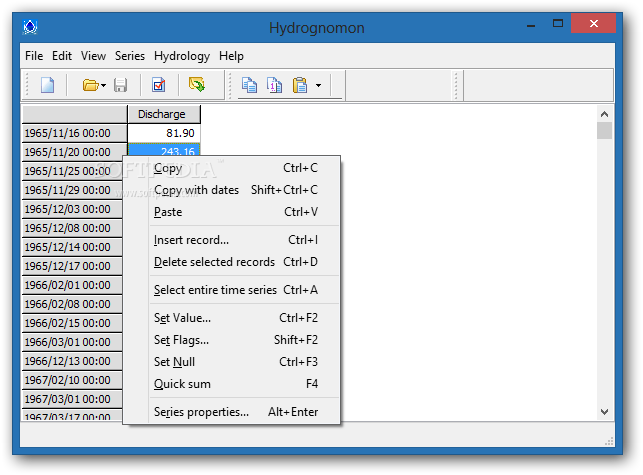
Task: Click the Open folder toolbar icon
Action: click(91, 85)
